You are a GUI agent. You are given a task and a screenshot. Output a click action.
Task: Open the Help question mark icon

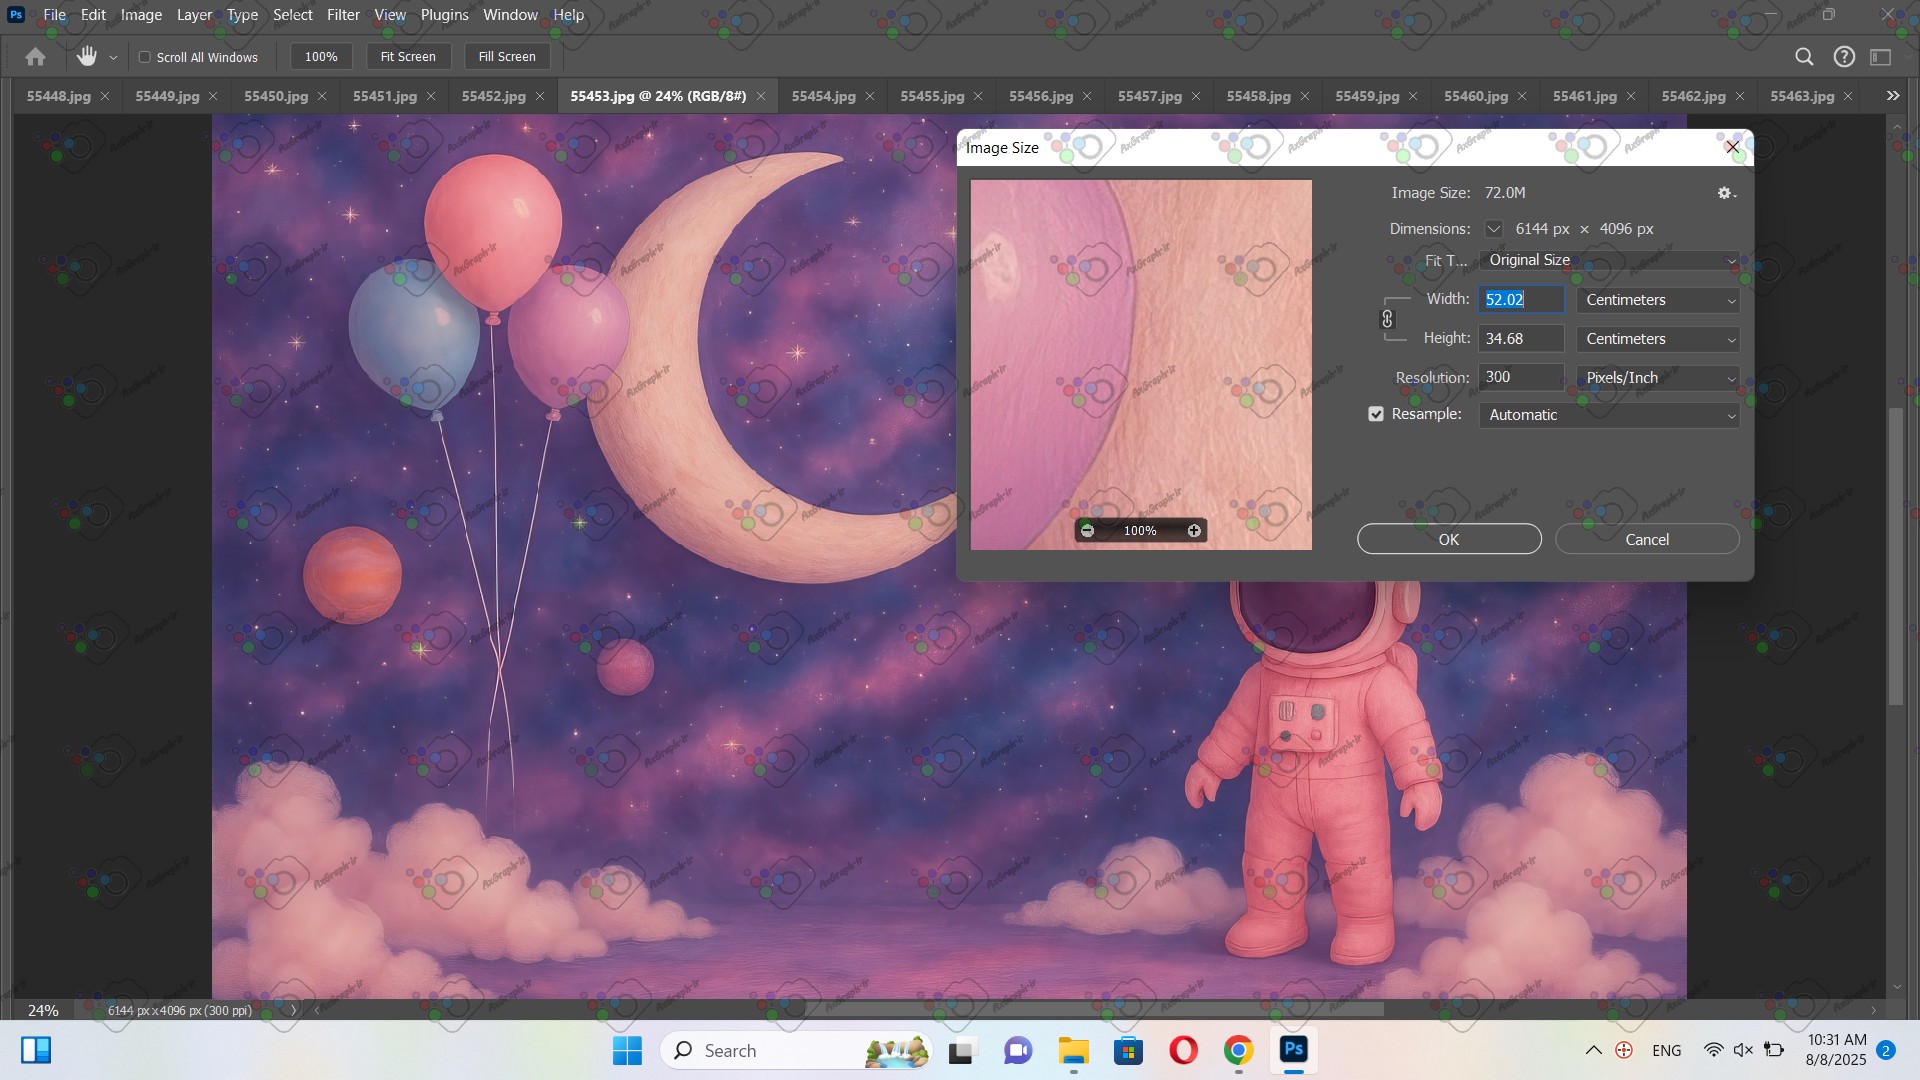pyautogui.click(x=1844, y=57)
